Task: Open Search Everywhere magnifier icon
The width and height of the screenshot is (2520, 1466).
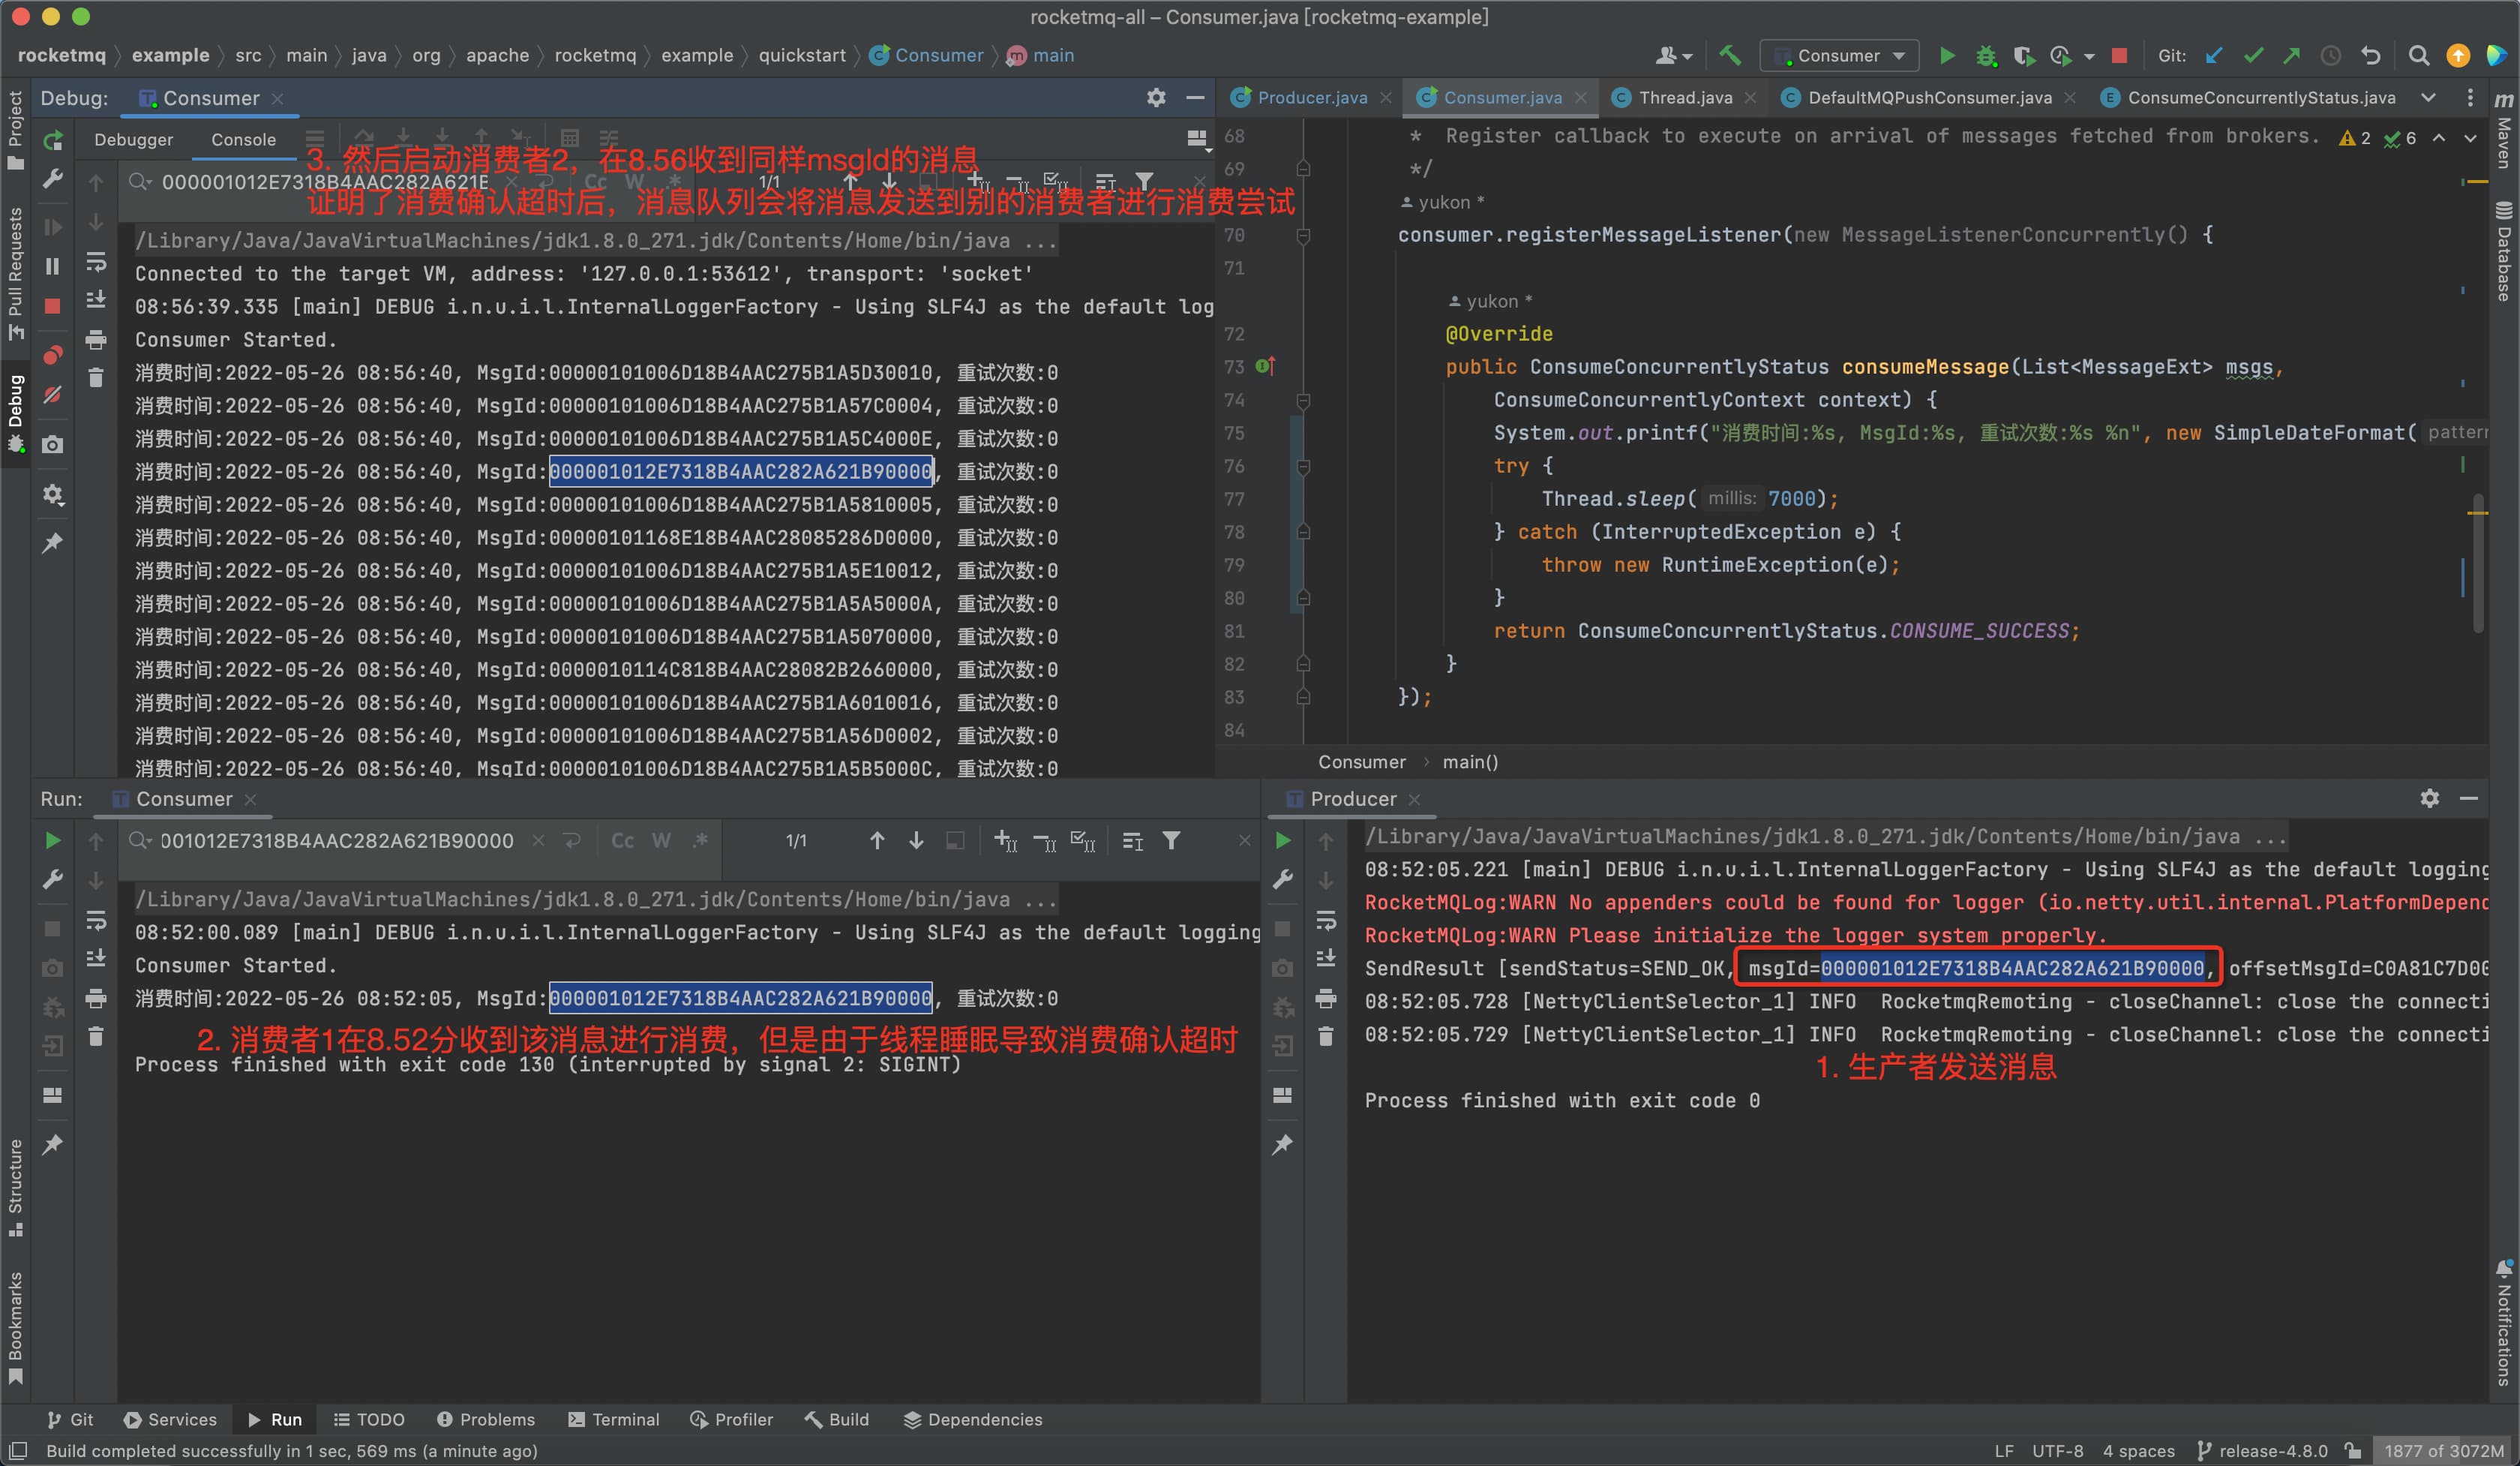Action: [2418, 55]
